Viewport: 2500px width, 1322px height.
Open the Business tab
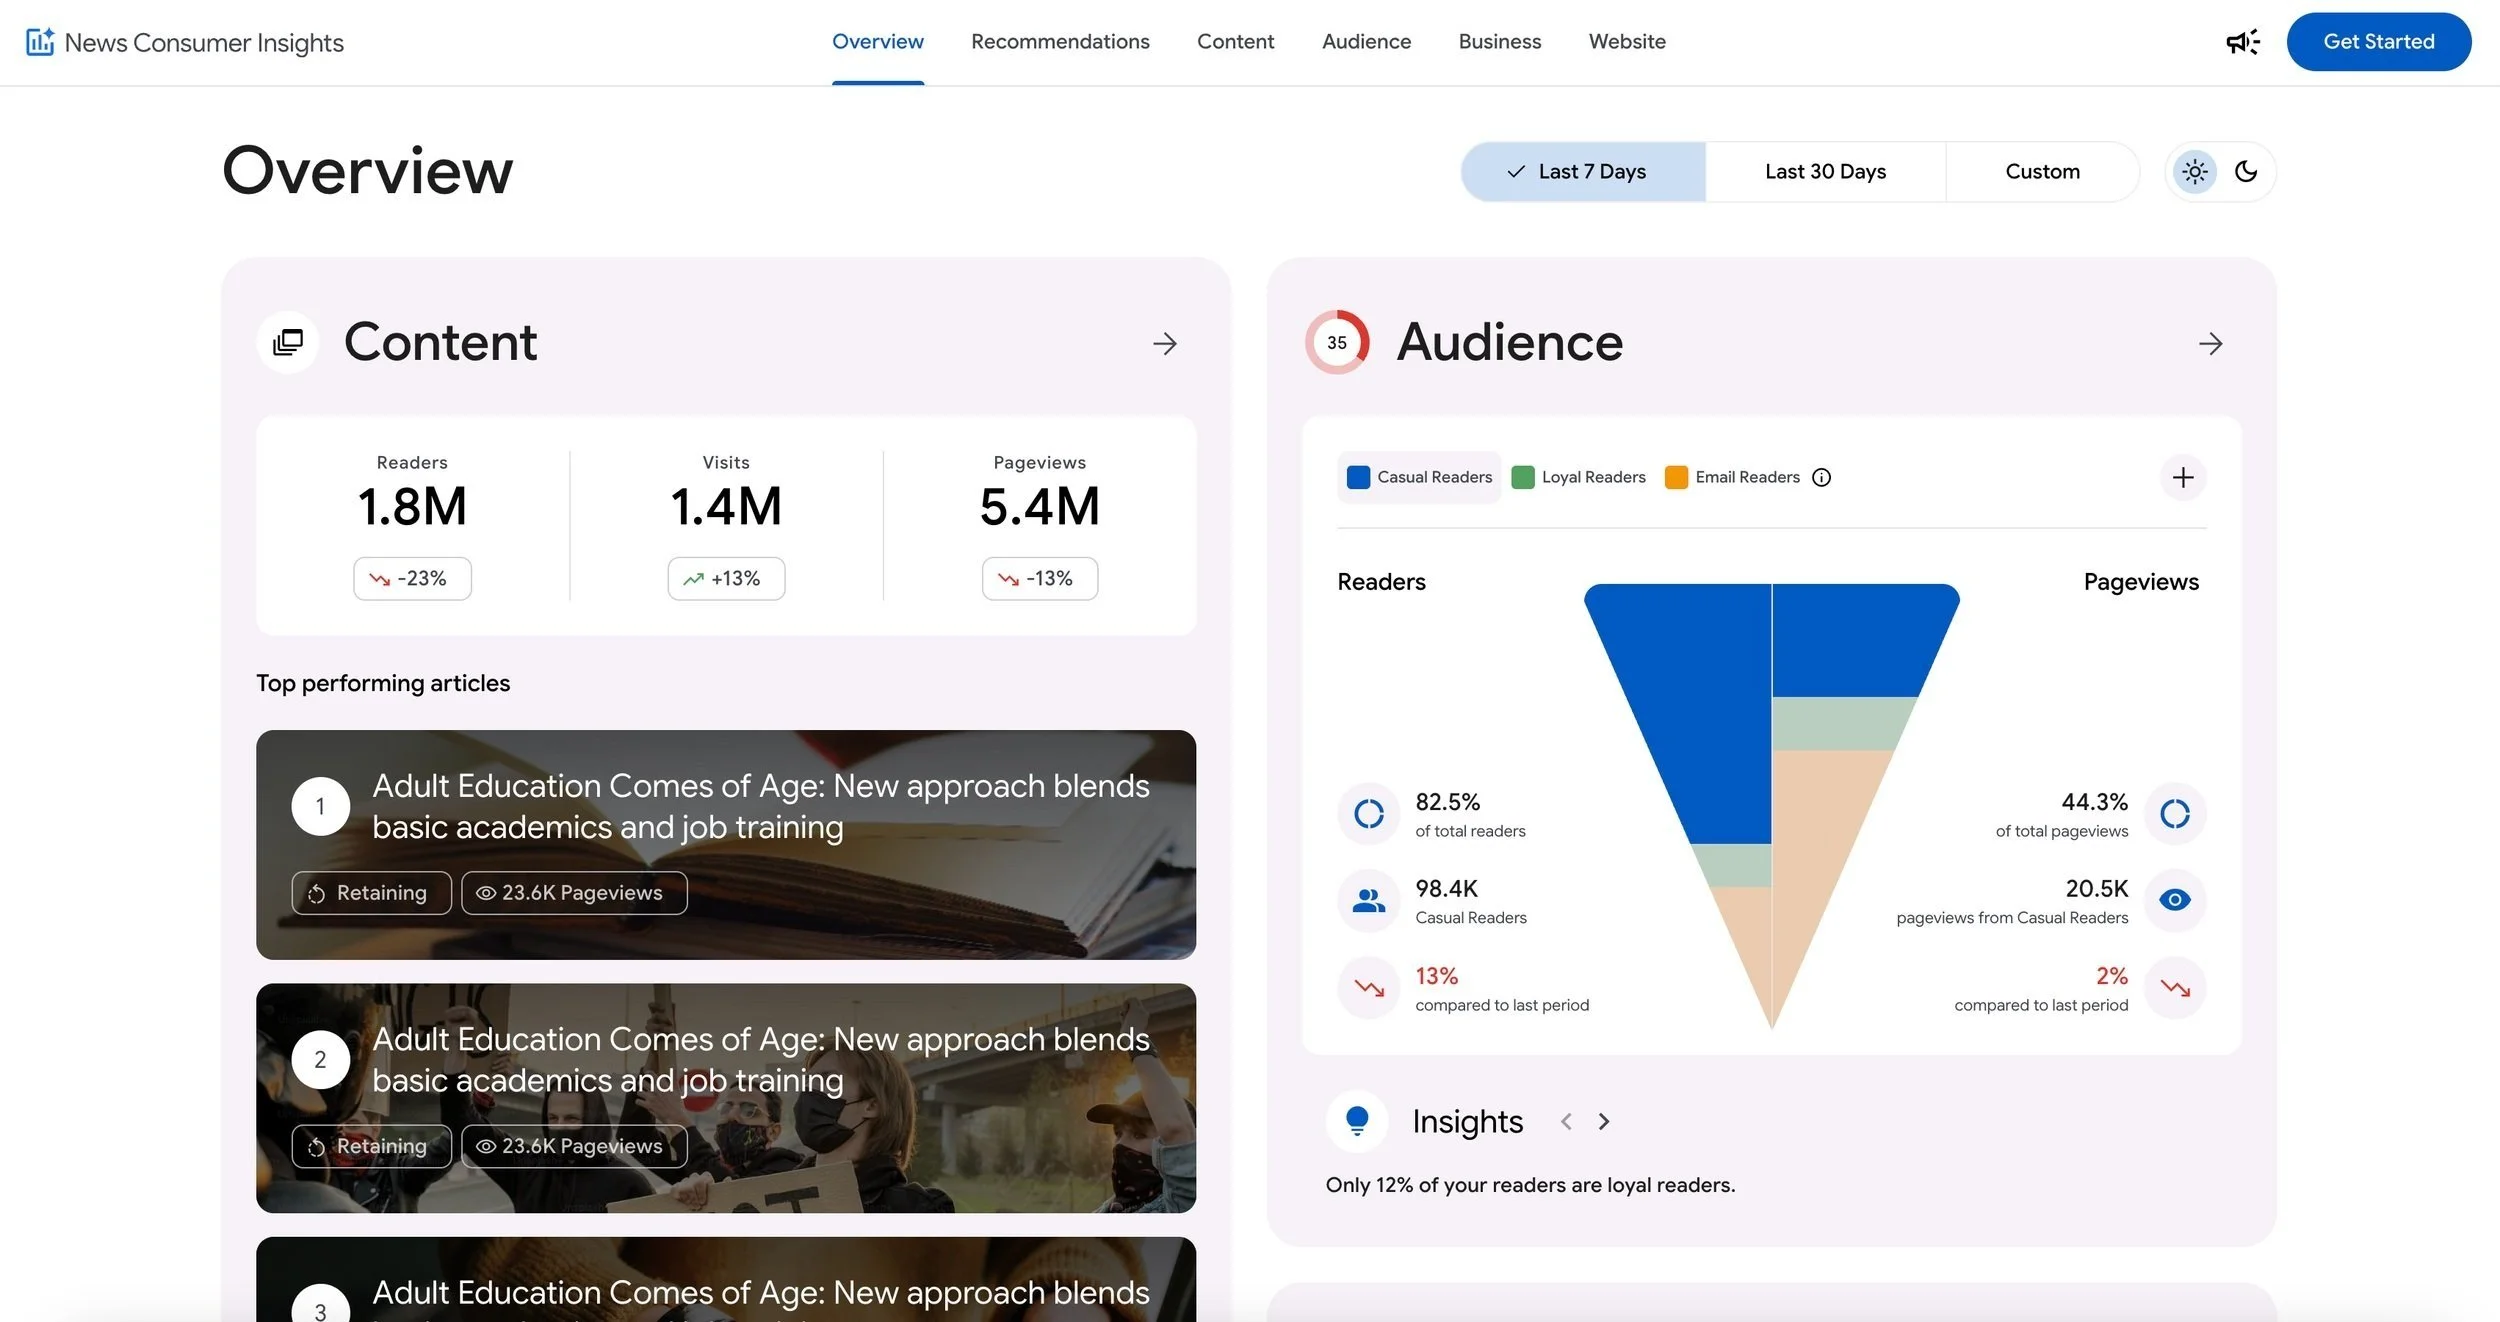click(x=1500, y=42)
